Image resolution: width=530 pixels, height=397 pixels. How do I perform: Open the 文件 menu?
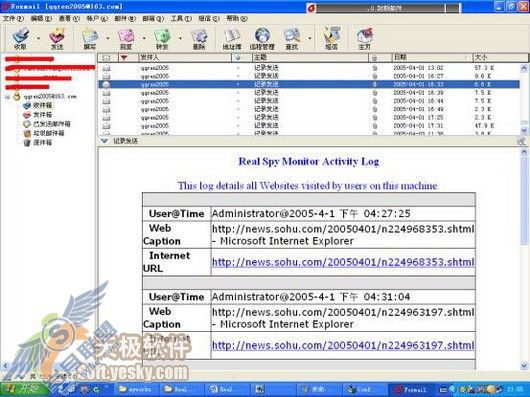(13, 18)
